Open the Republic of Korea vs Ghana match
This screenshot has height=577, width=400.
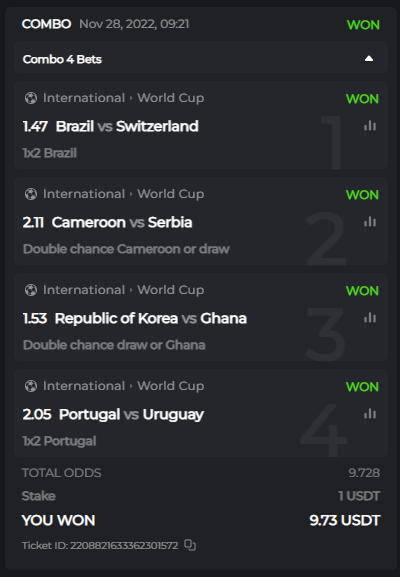click(151, 318)
